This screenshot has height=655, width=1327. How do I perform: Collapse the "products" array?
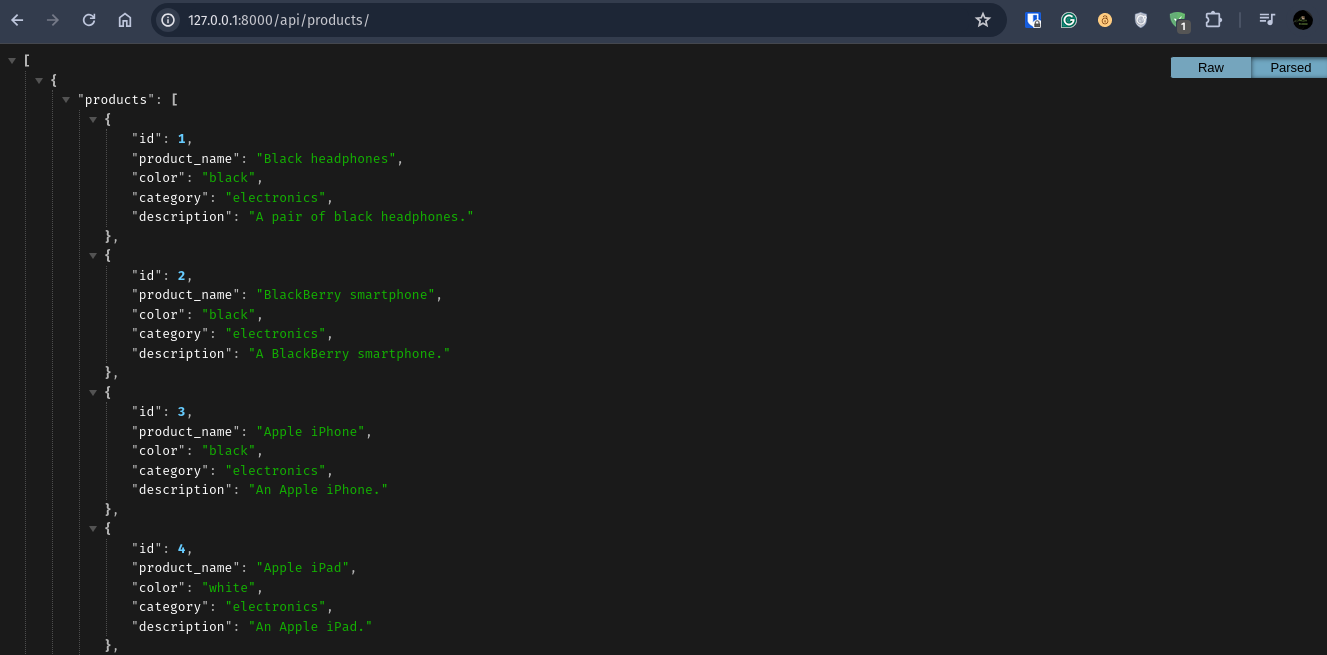point(66,100)
